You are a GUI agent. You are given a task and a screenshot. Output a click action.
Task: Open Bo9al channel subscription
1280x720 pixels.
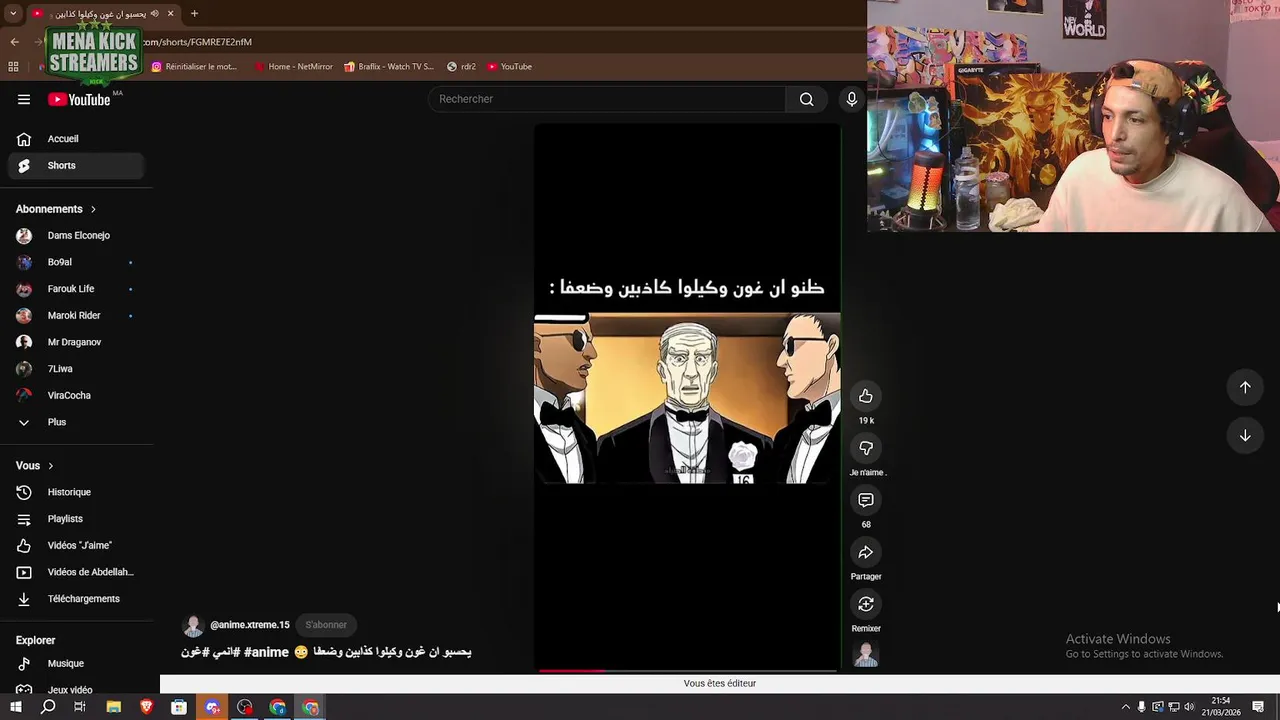click(76, 262)
